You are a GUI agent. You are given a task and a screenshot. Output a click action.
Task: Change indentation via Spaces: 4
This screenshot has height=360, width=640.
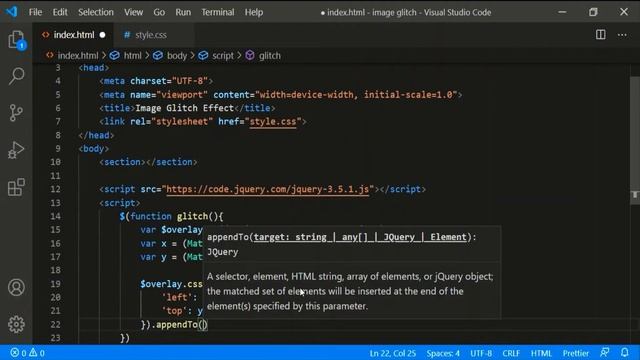coord(443,353)
